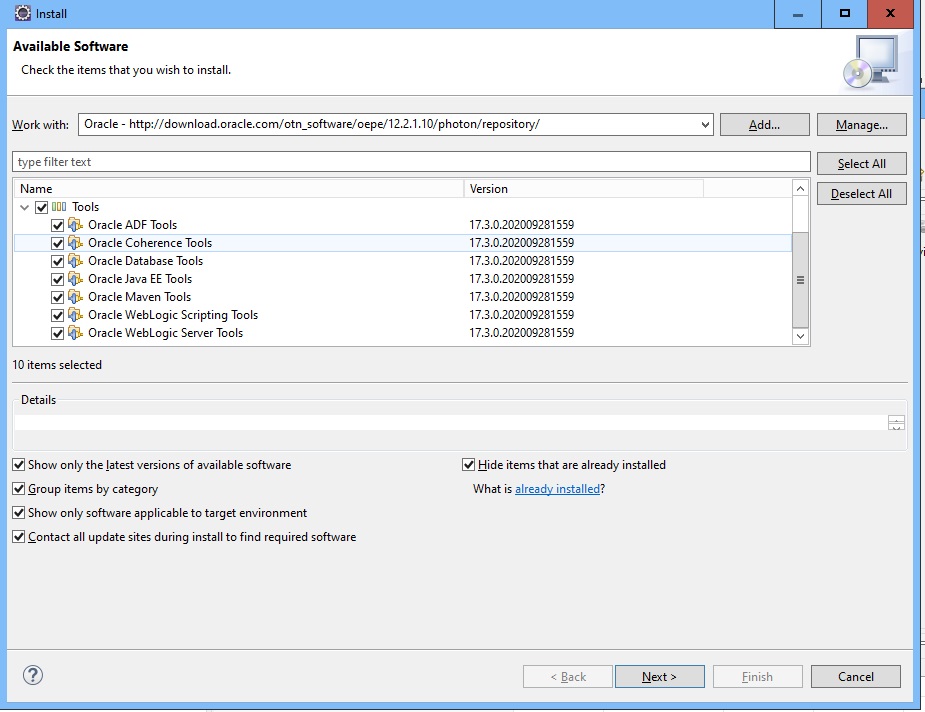The height and width of the screenshot is (712, 925).
Task: Click the Tools category icon
Action: (59, 206)
